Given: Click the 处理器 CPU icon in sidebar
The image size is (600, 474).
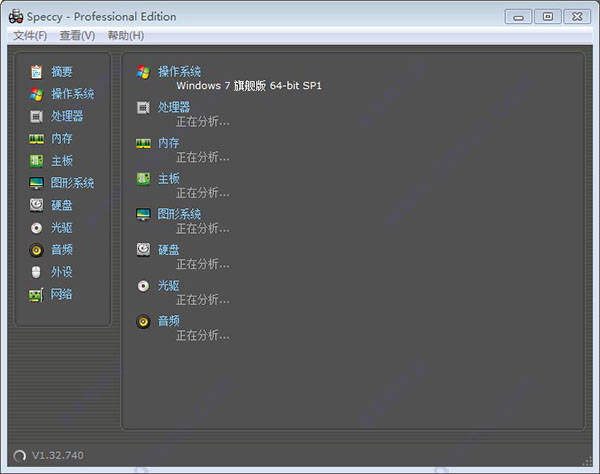Looking at the screenshot, I should pos(36,116).
